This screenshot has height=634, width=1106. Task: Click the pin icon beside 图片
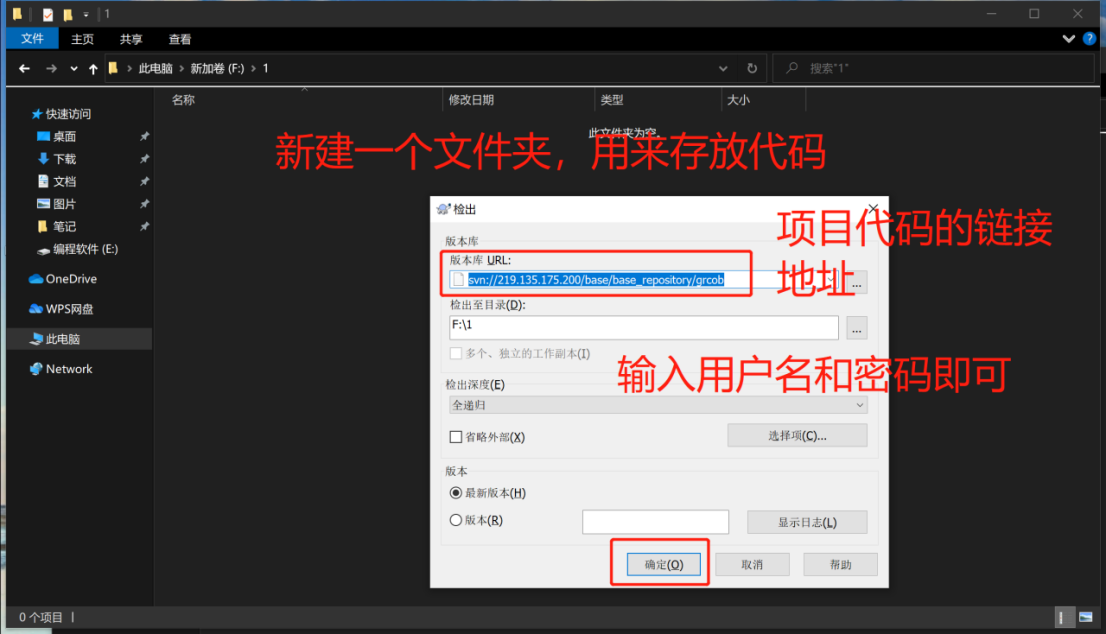point(144,204)
